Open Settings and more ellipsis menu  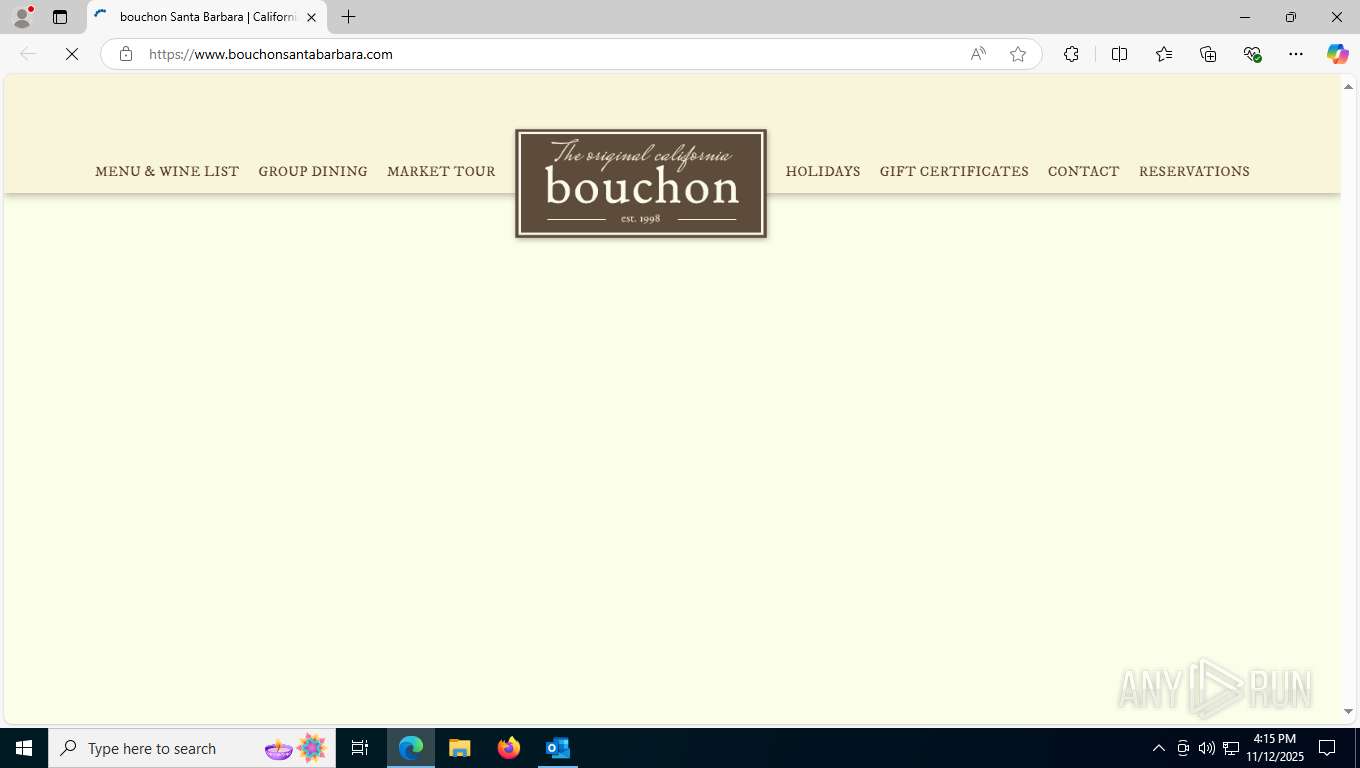1296,54
